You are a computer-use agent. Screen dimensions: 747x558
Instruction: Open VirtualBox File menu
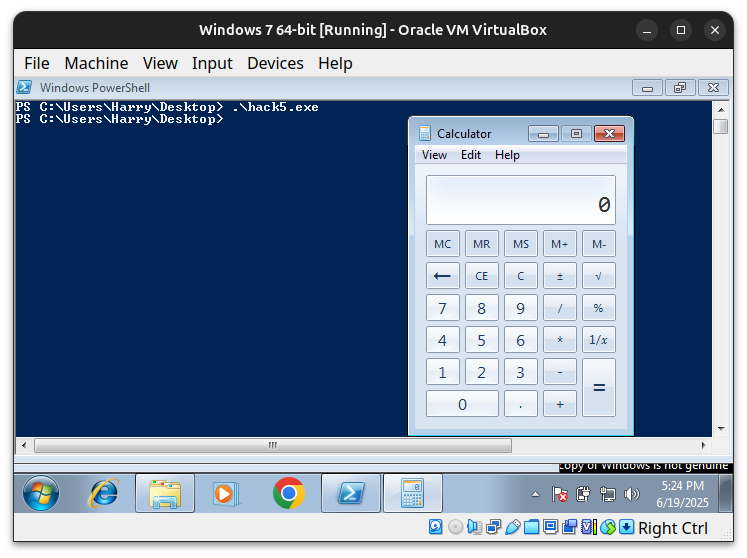(37, 63)
